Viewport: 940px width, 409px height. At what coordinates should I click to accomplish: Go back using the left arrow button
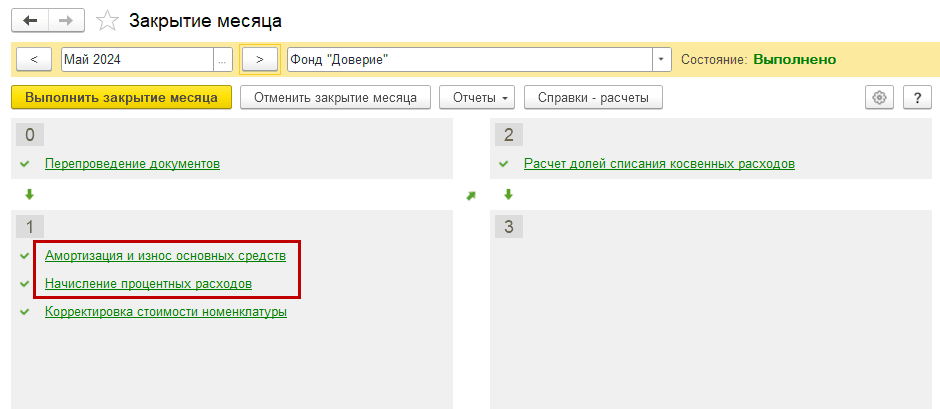[29, 20]
